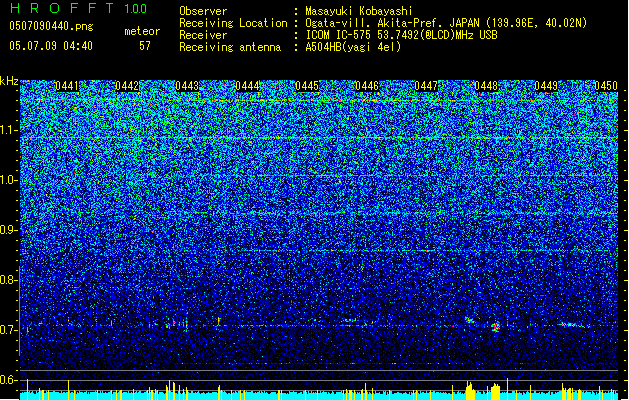Click the Receiving antenna label
Viewport: 629px width, 400px height.
230,47
